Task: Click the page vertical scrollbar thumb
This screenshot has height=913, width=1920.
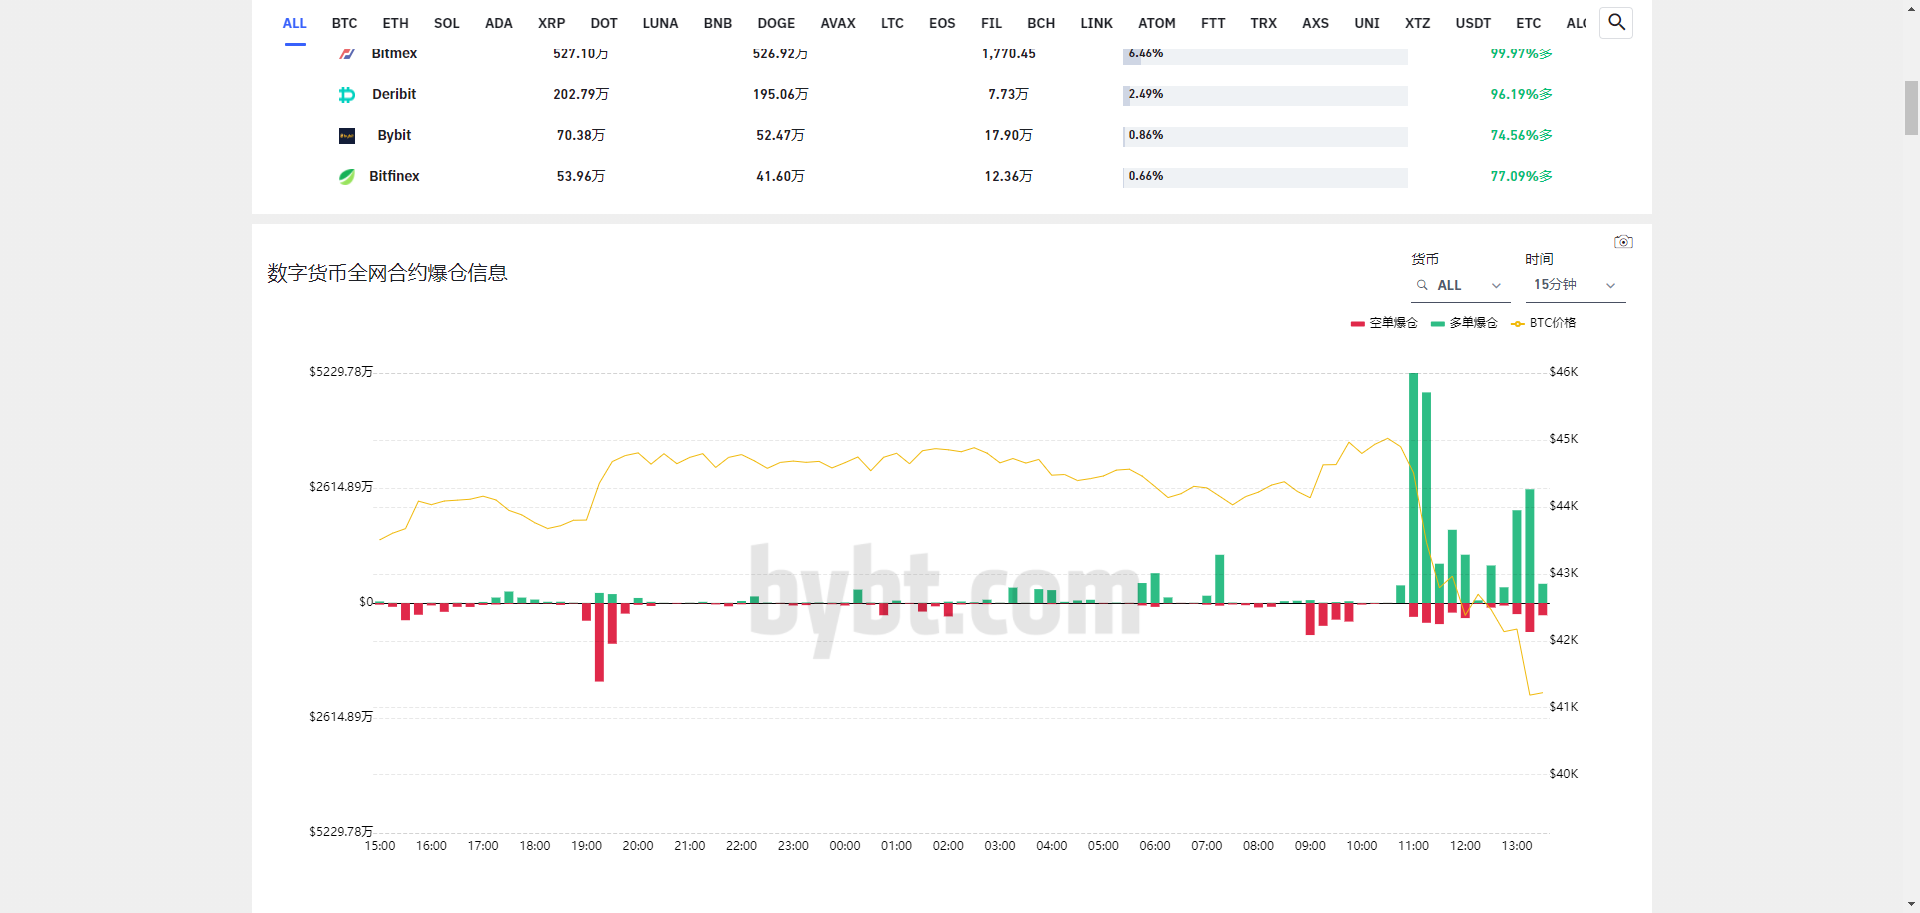Action: [1911, 108]
